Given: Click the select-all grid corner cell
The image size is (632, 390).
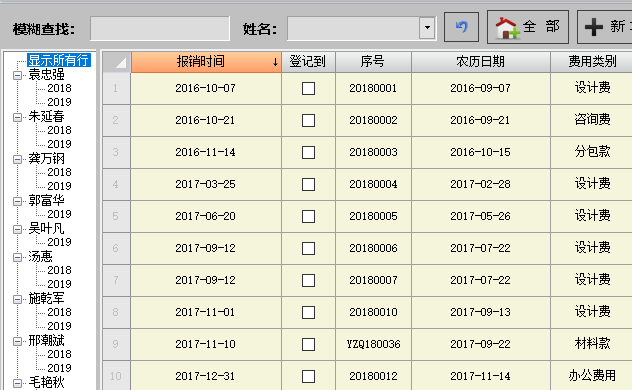Looking at the screenshot, I should pos(116,62).
